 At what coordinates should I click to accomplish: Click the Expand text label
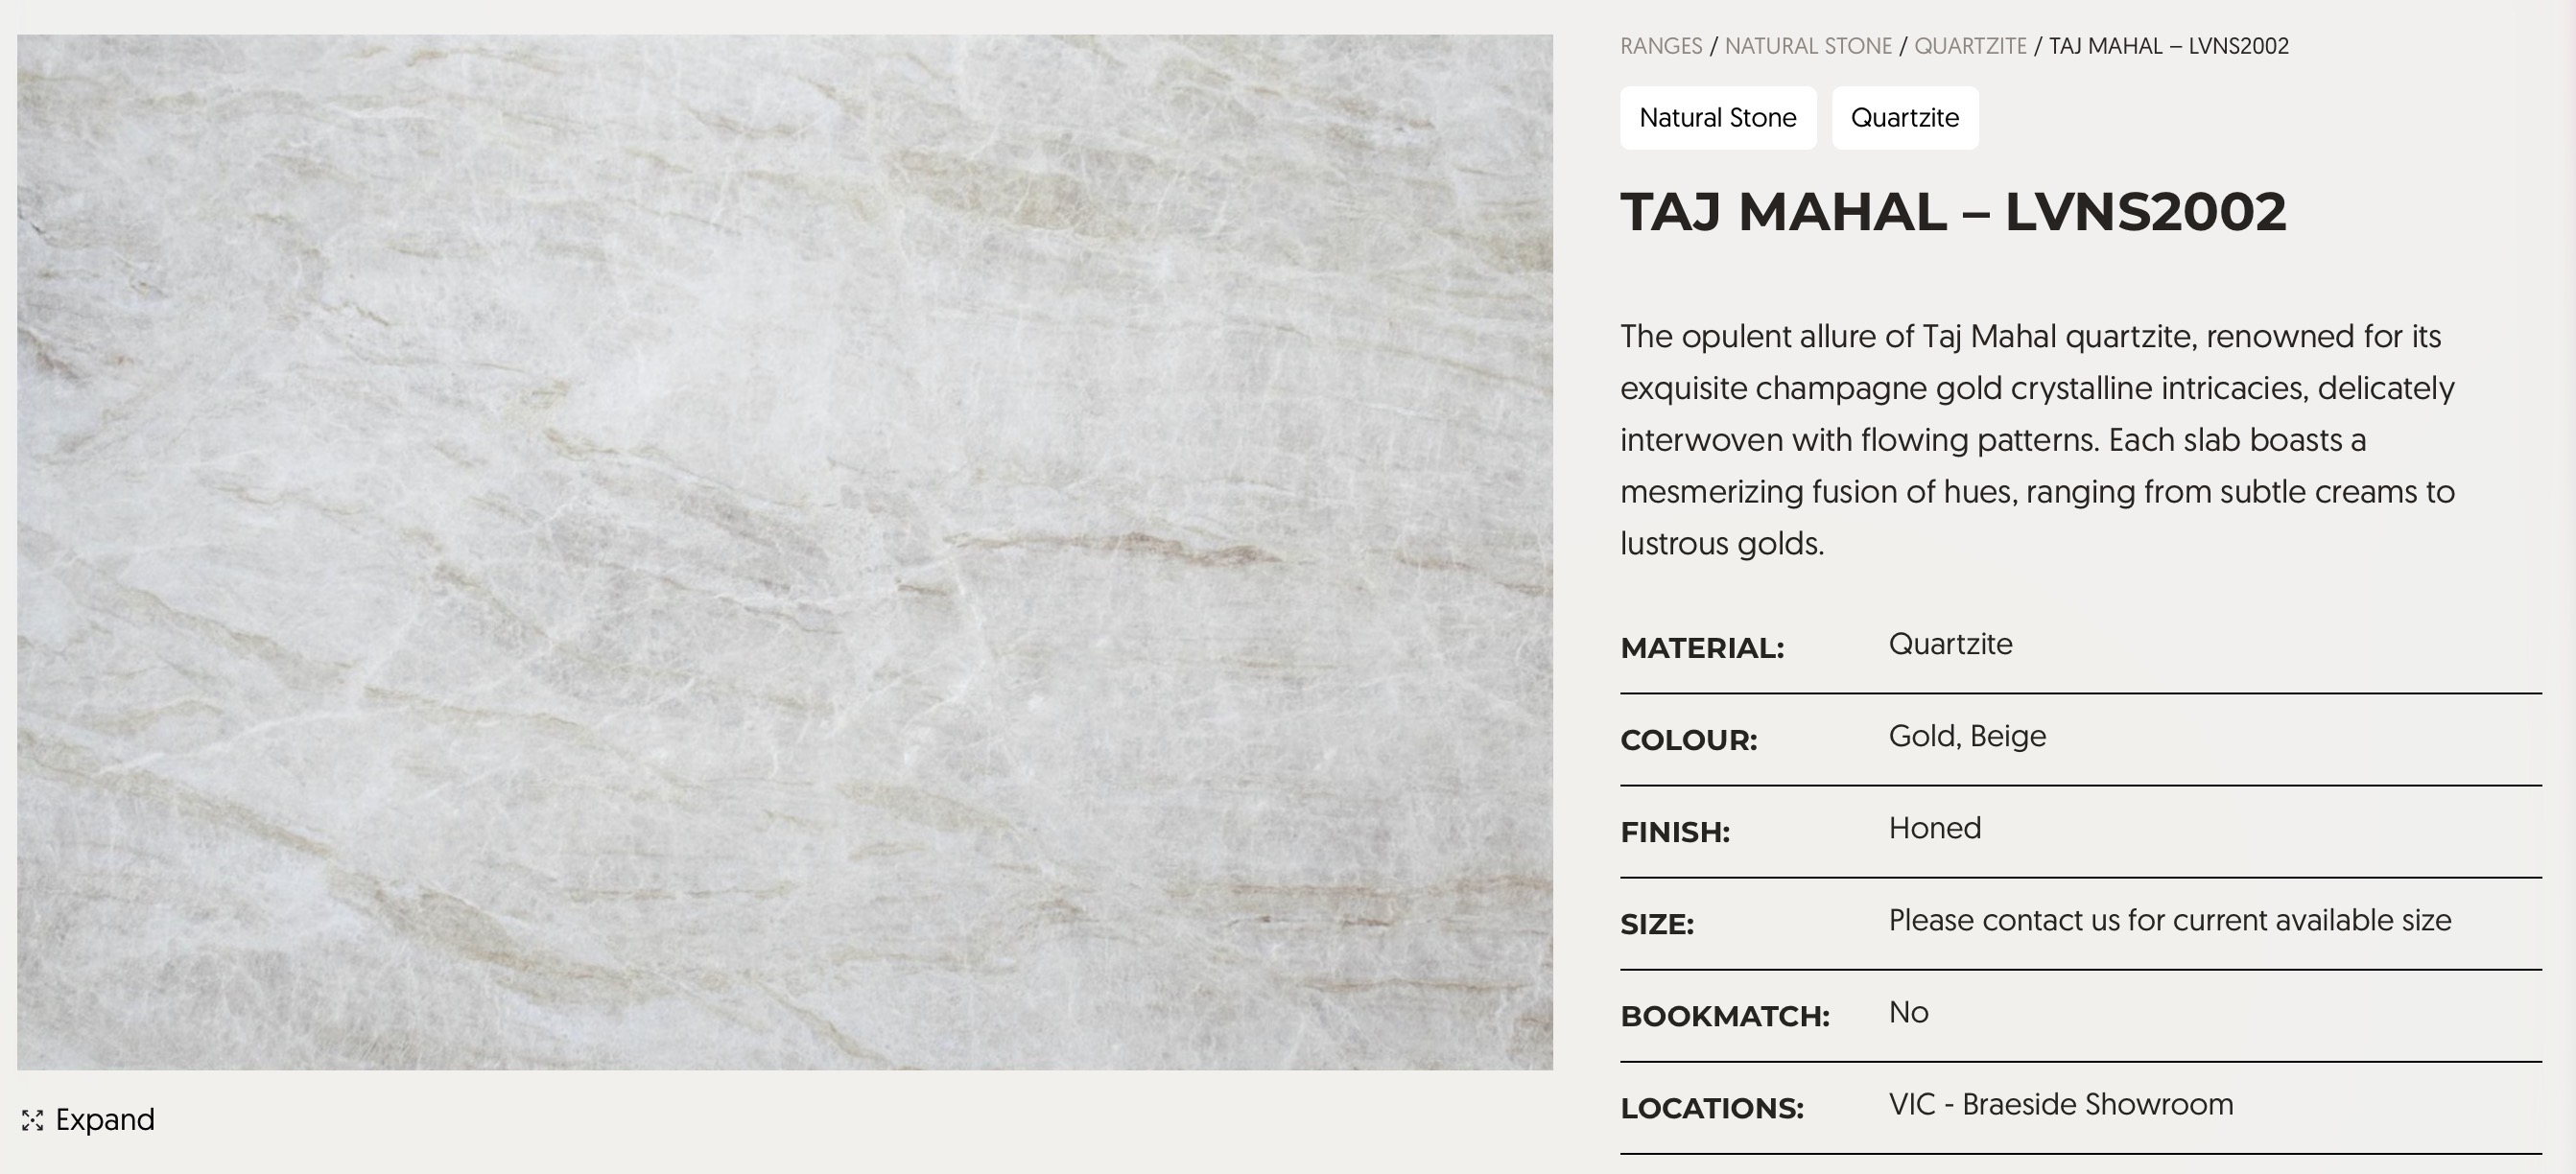[x=105, y=1119]
